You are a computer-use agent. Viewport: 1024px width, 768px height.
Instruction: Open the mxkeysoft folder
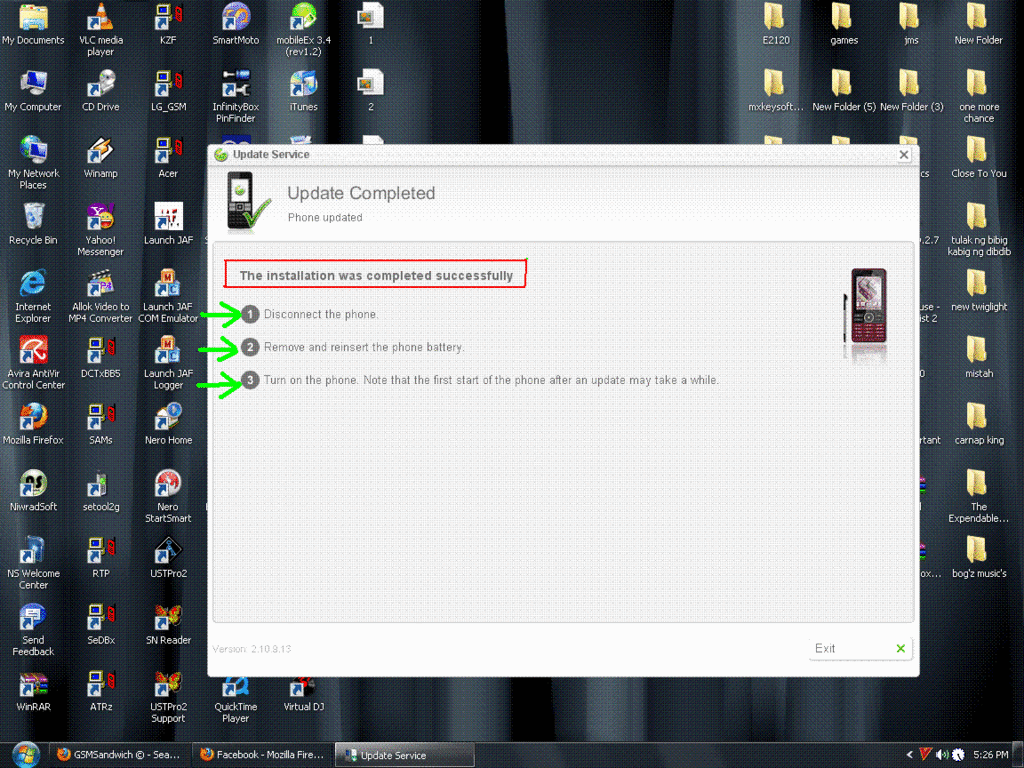coord(776,91)
